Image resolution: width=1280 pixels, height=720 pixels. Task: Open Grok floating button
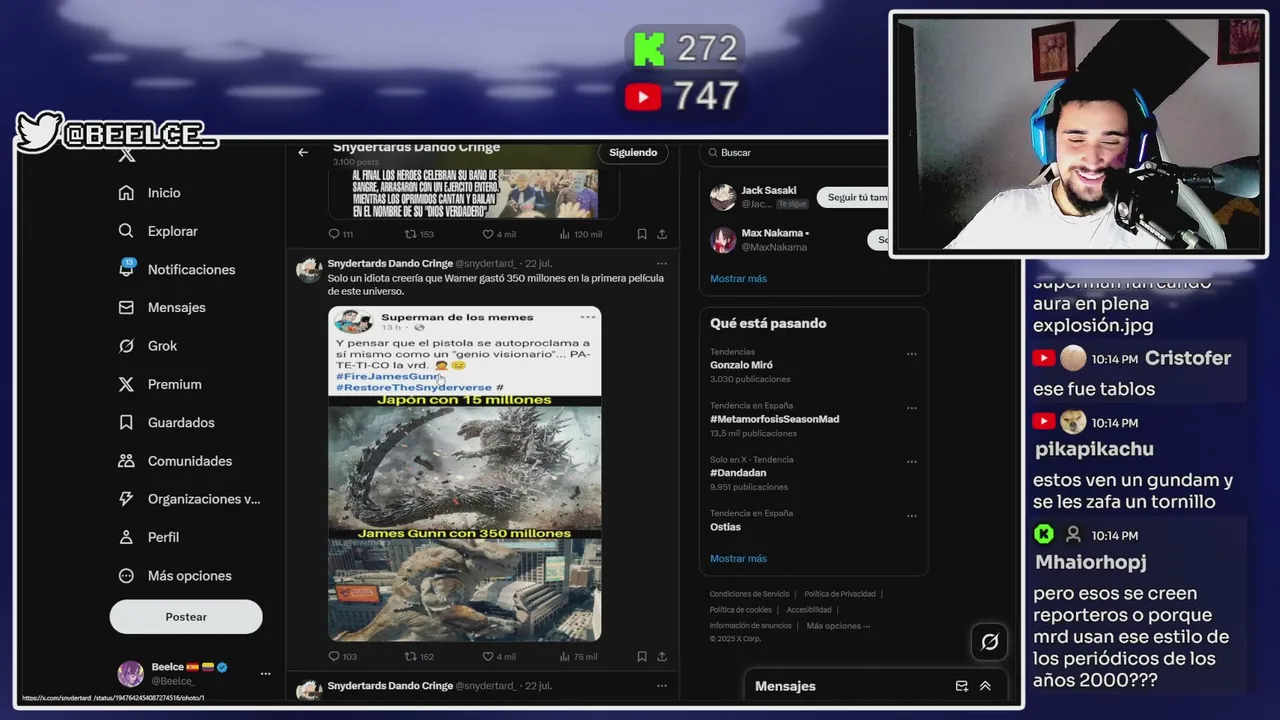(x=990, y=642)
